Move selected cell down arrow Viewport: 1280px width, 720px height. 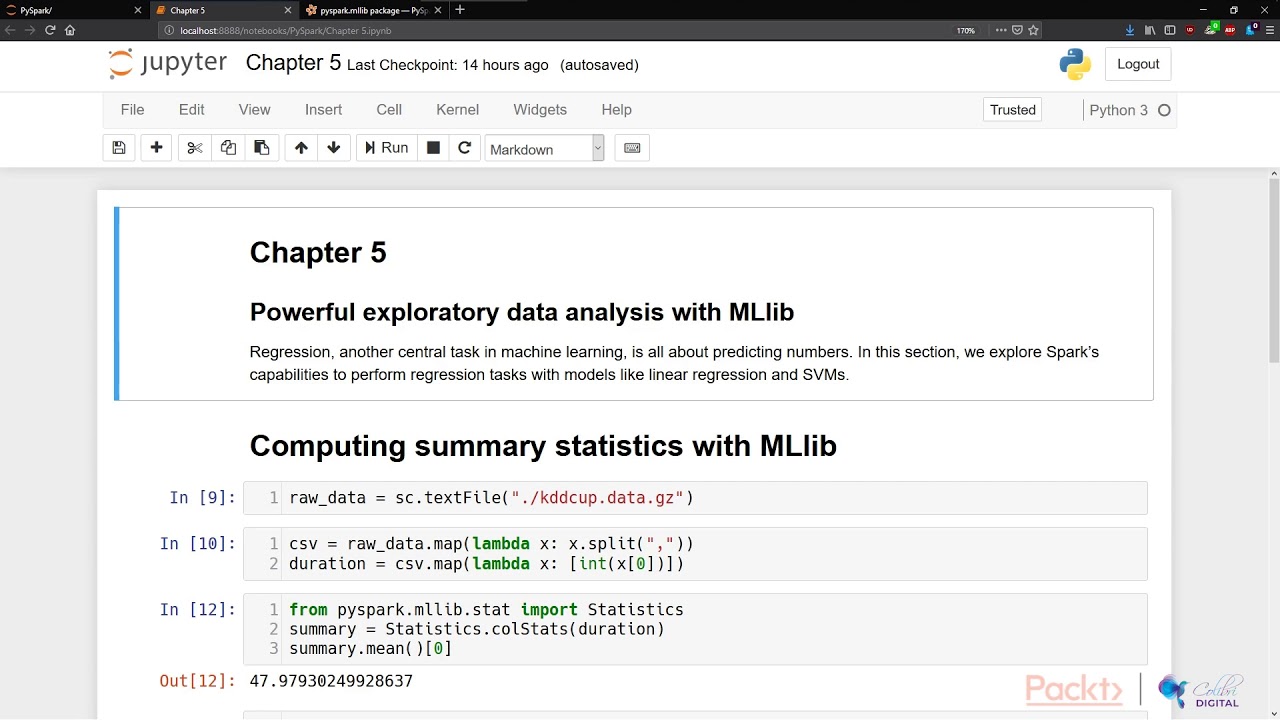(x=334, y=148)
